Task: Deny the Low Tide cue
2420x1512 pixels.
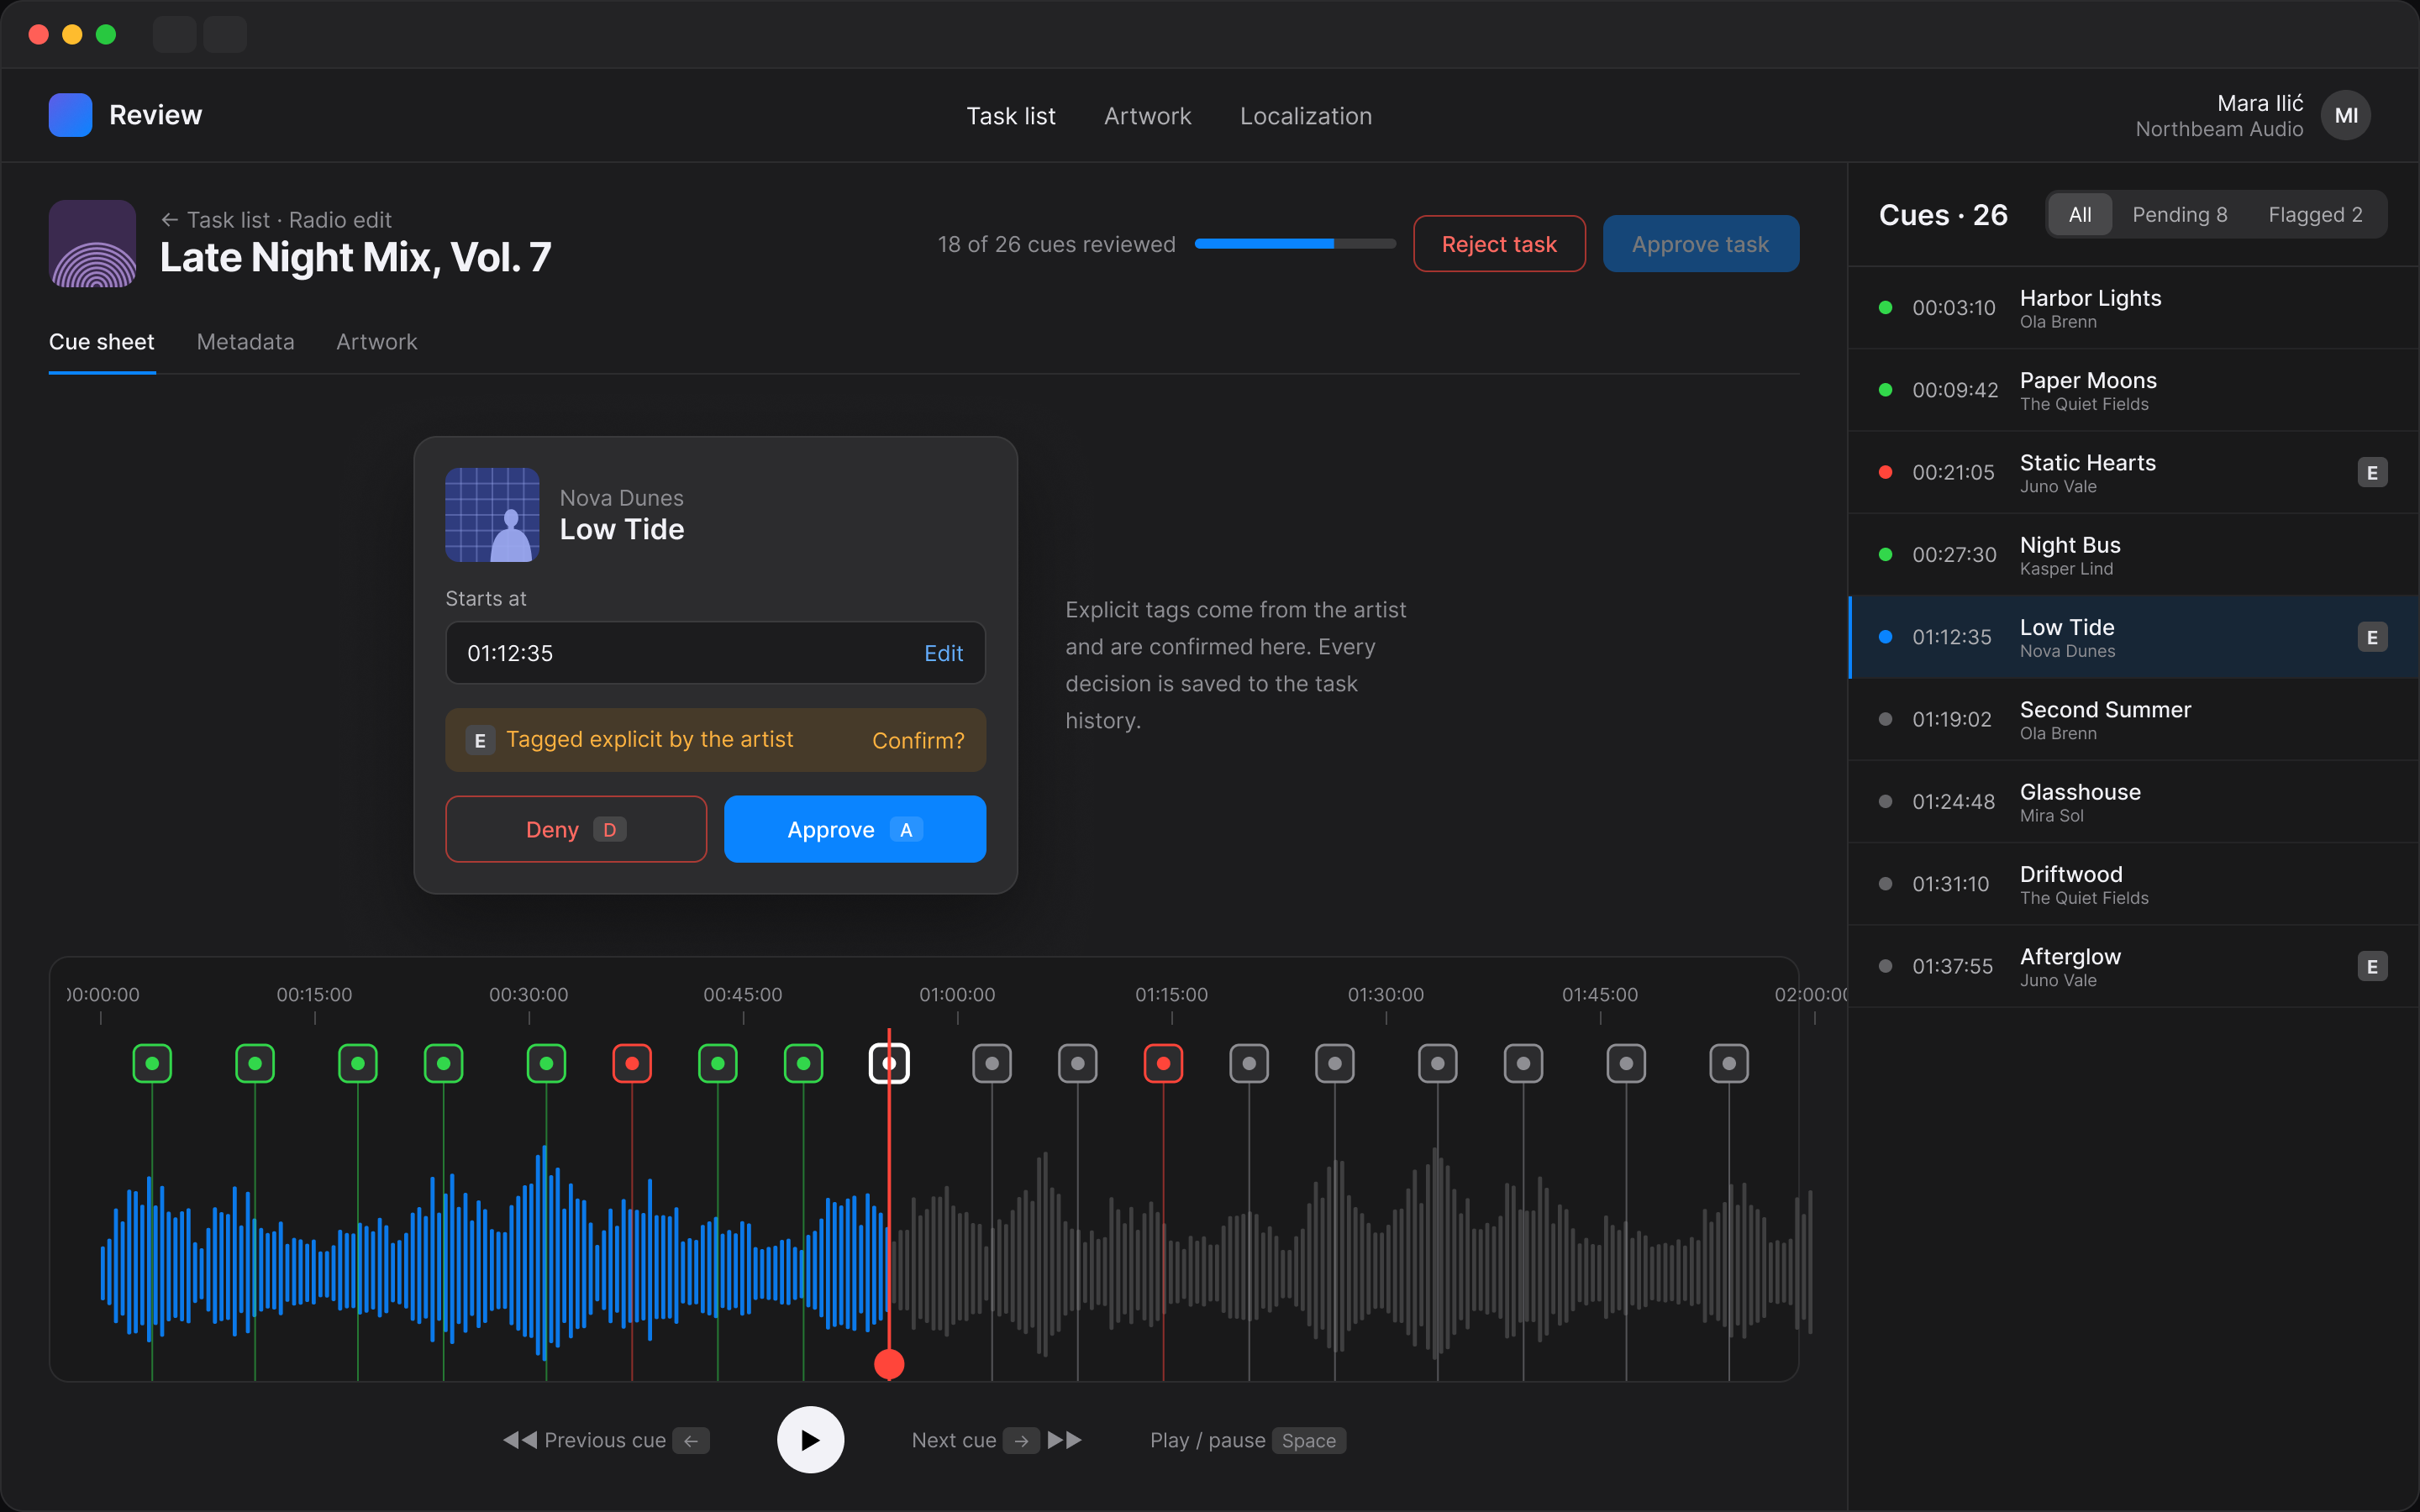Action: click(576, 829)
